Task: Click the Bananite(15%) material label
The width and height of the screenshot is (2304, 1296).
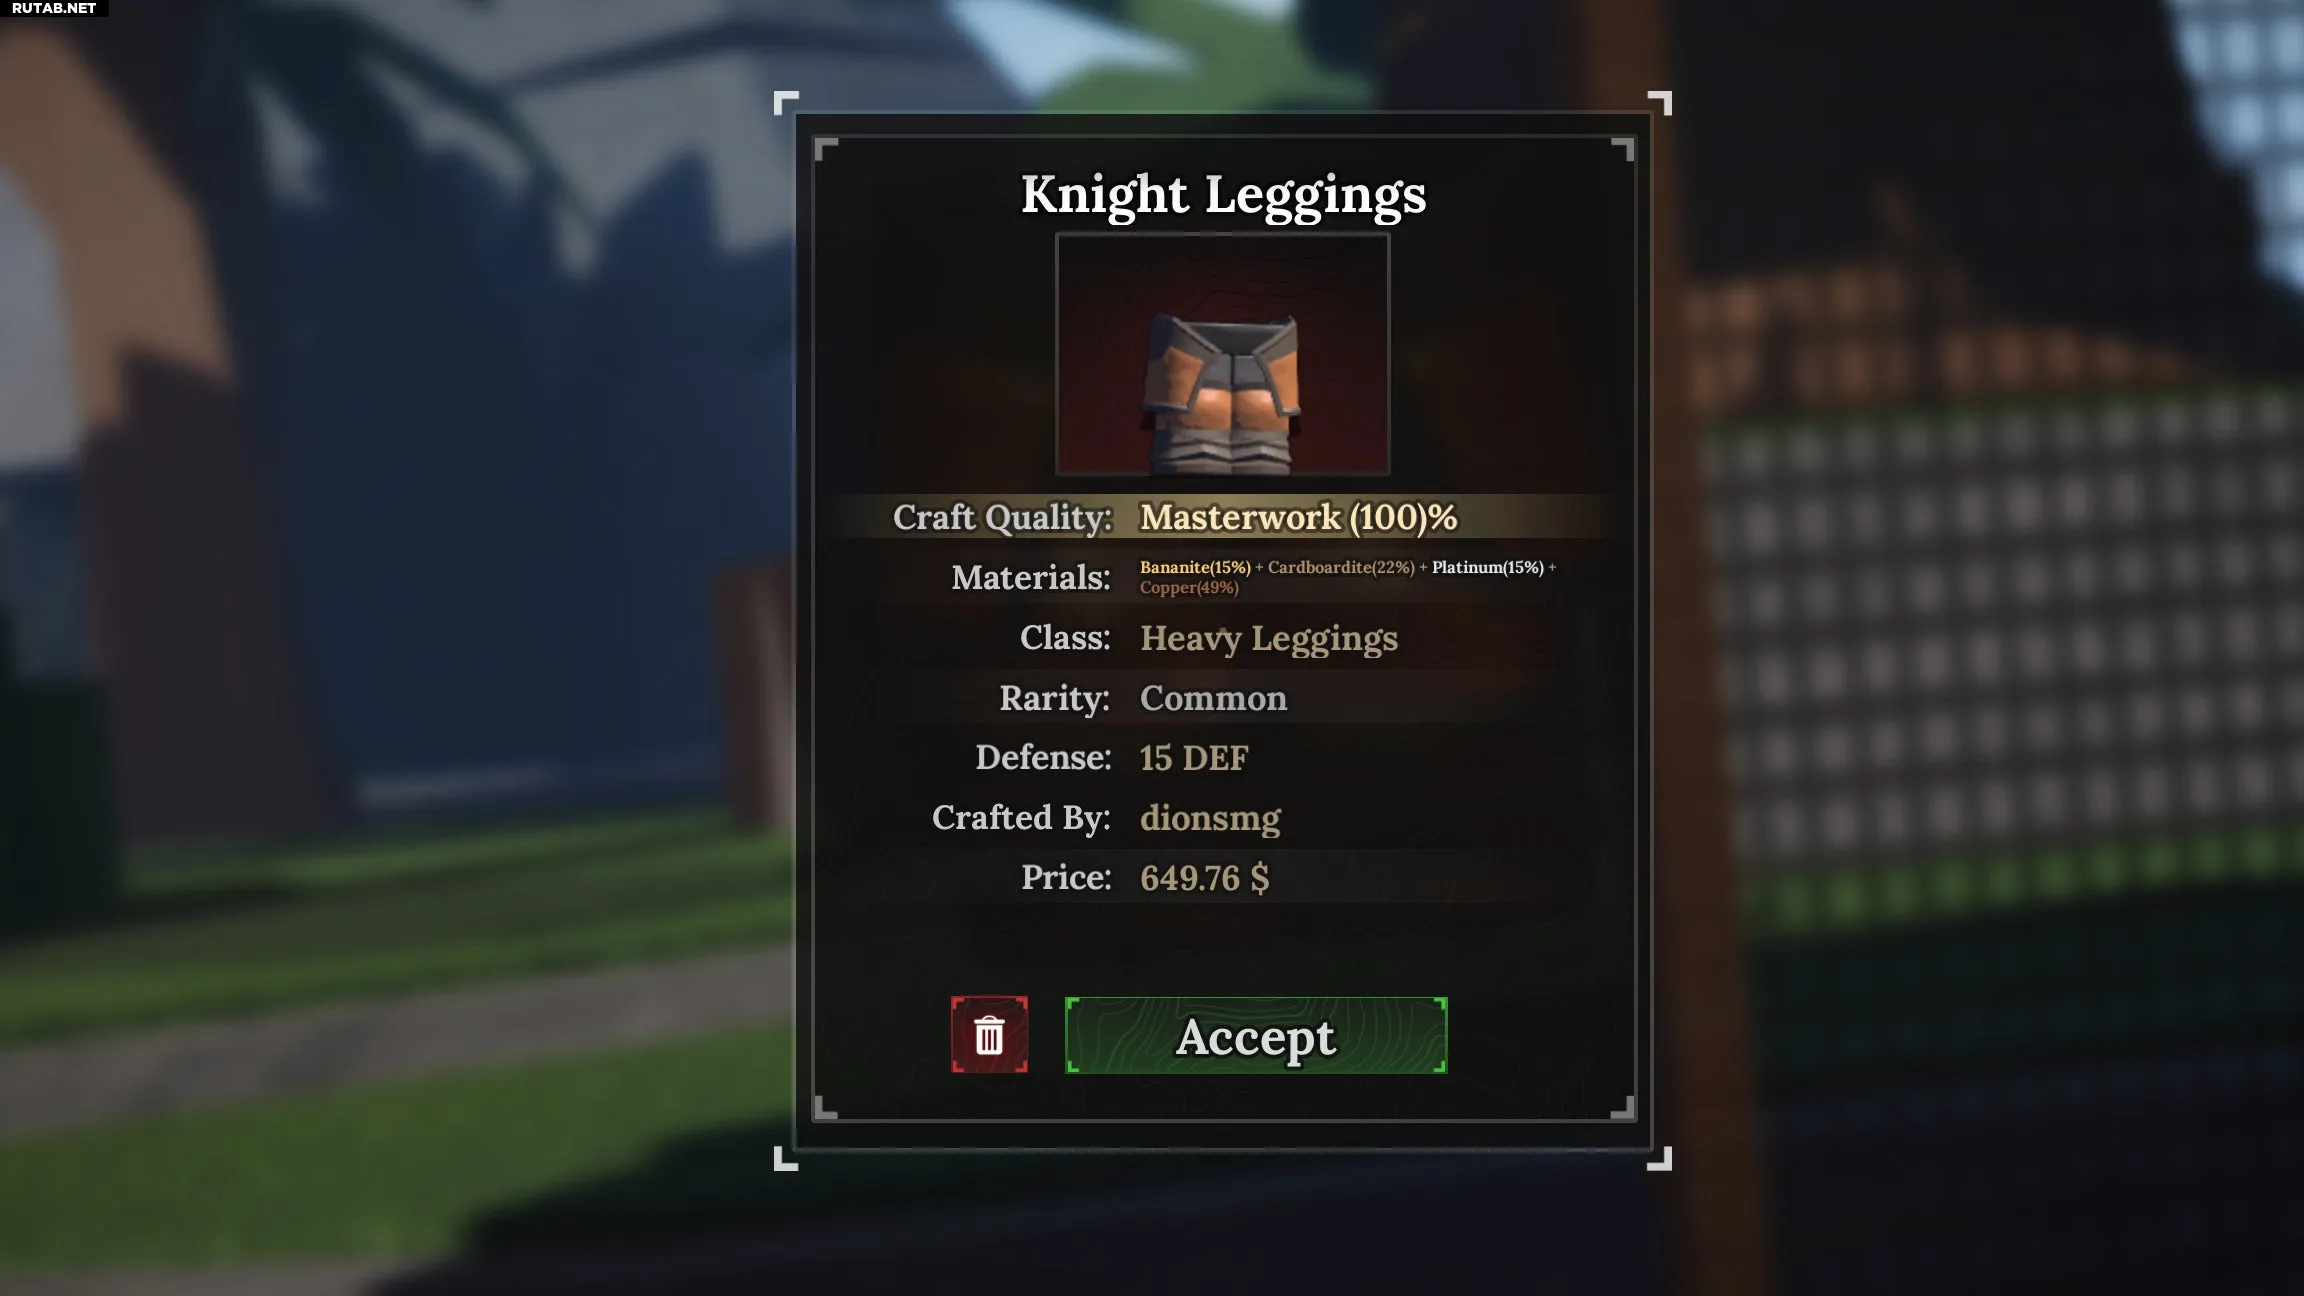Action: 1195,567
